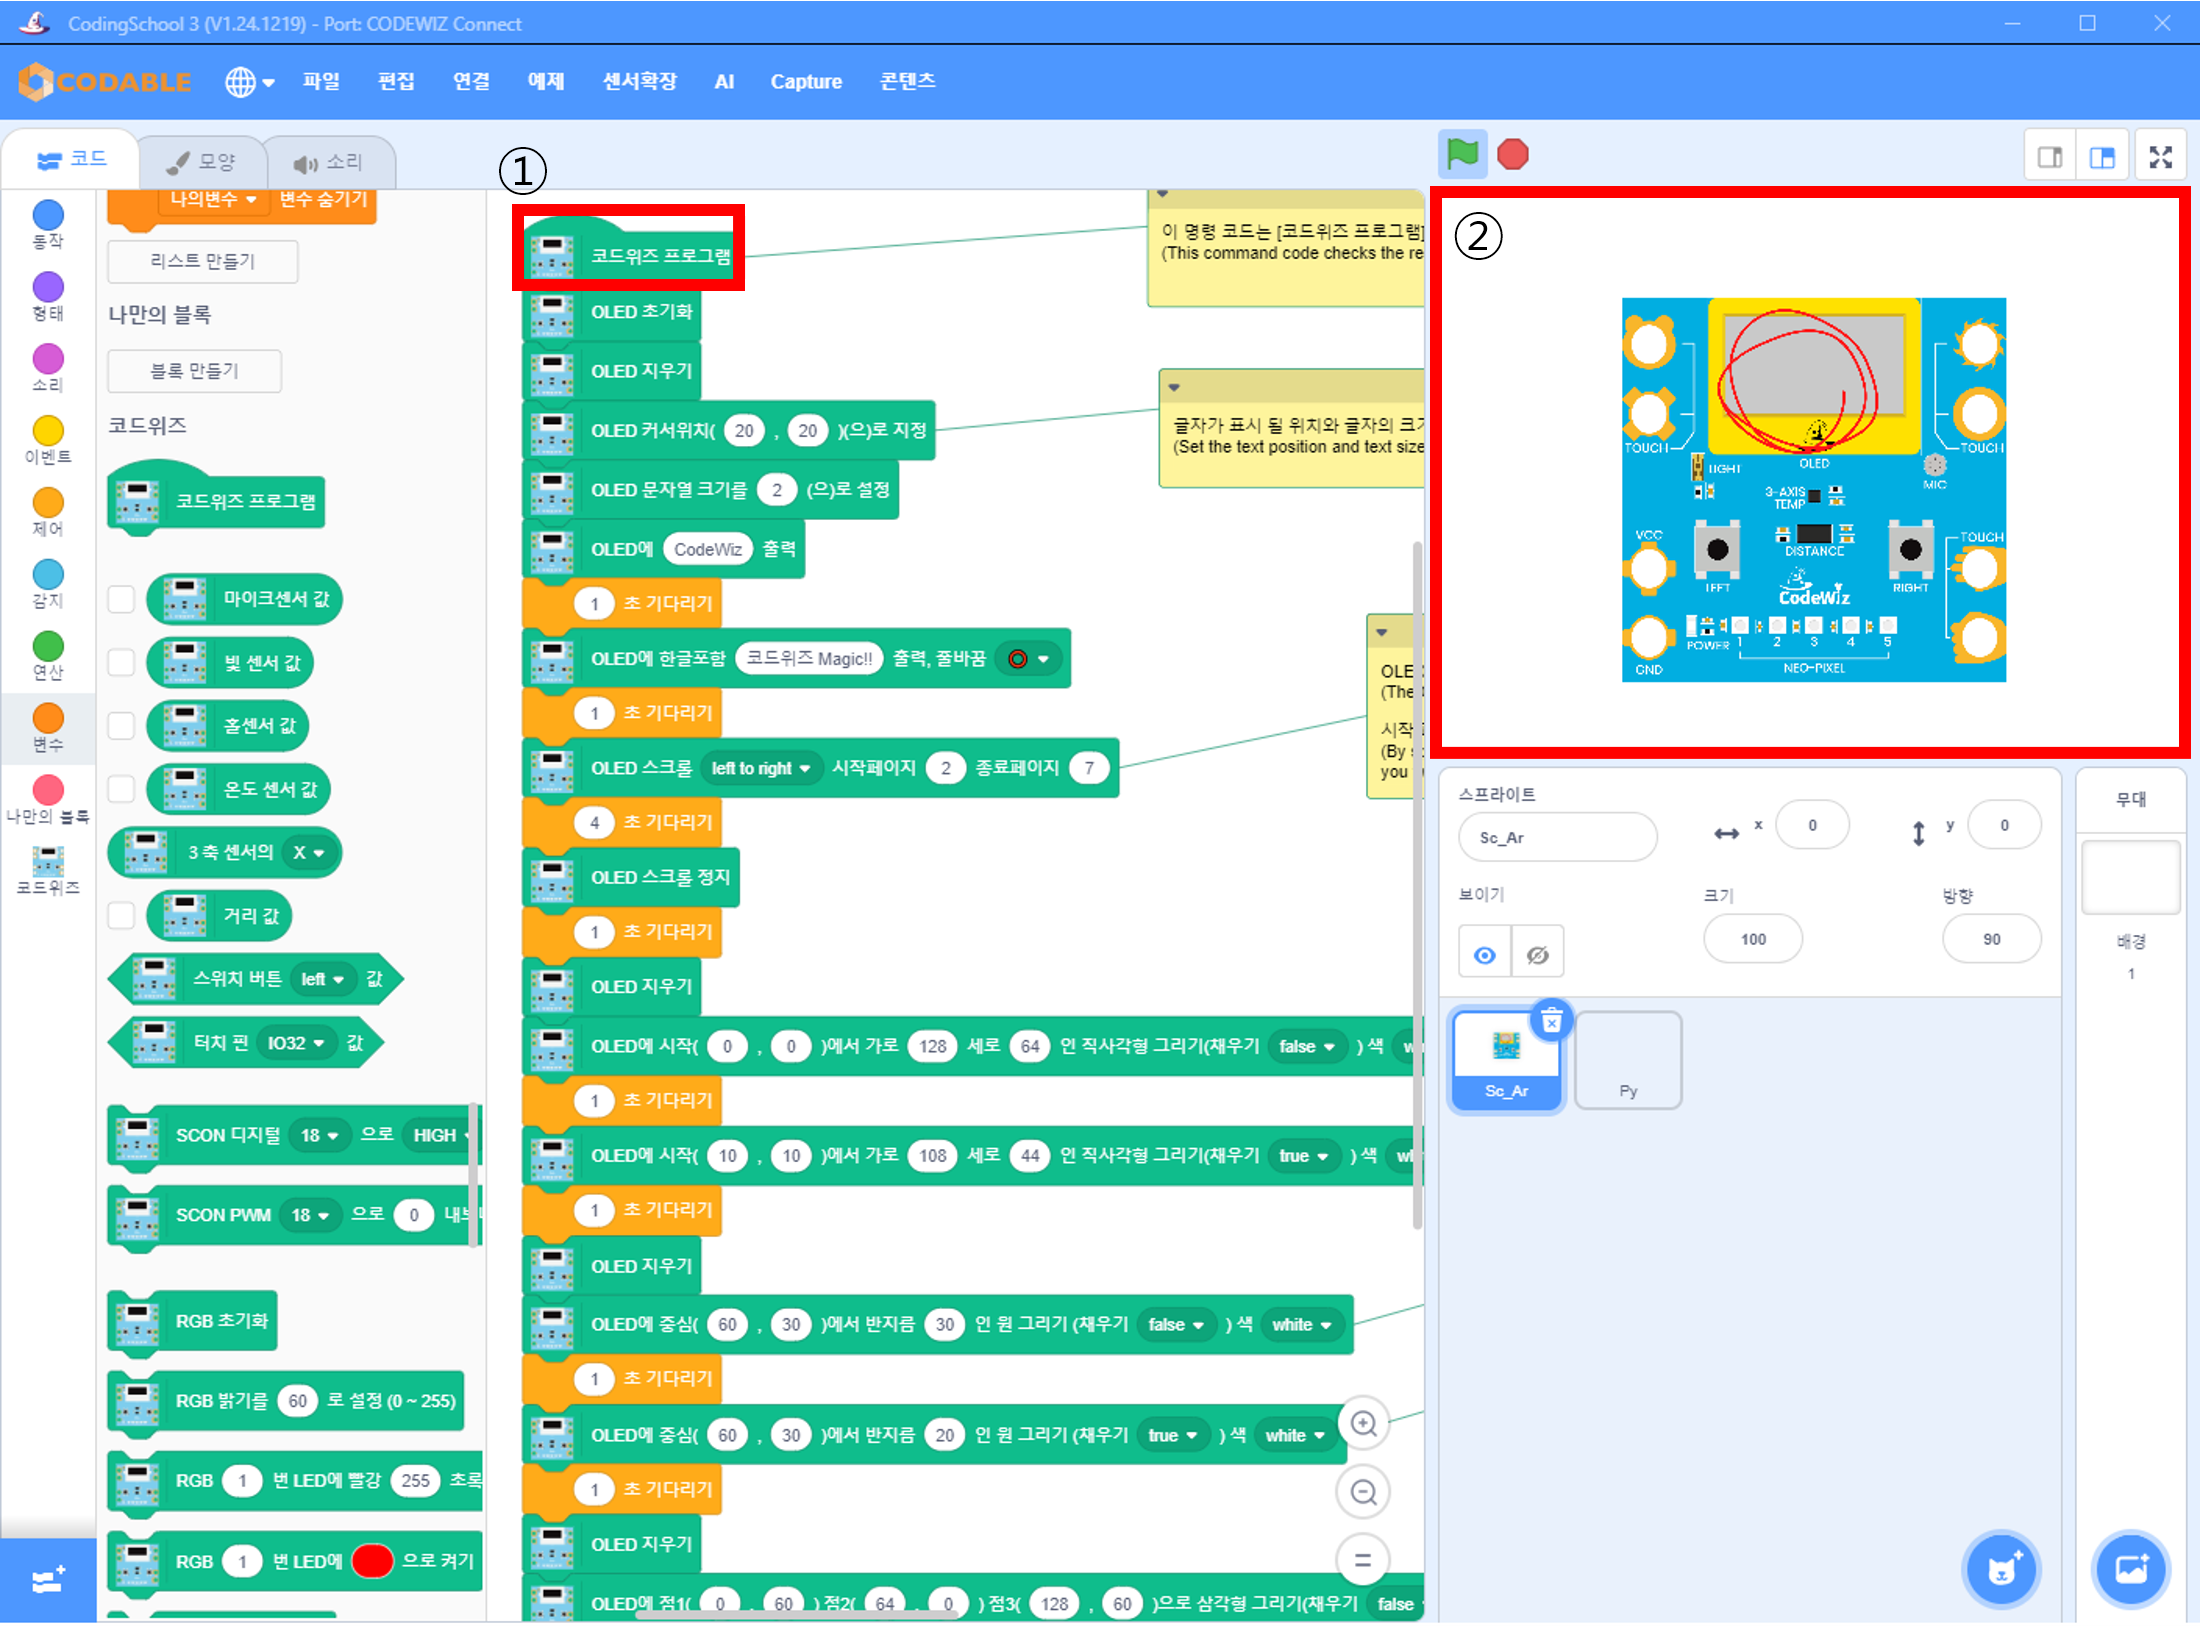Viewport: 2200px width, 1626px height.
Task: Zoom out the code workspace
Action: [1363, 1492]
